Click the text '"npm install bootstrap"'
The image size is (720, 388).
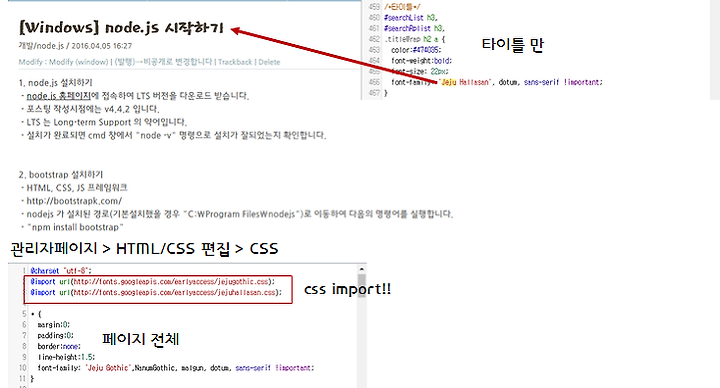pos(75,227)
